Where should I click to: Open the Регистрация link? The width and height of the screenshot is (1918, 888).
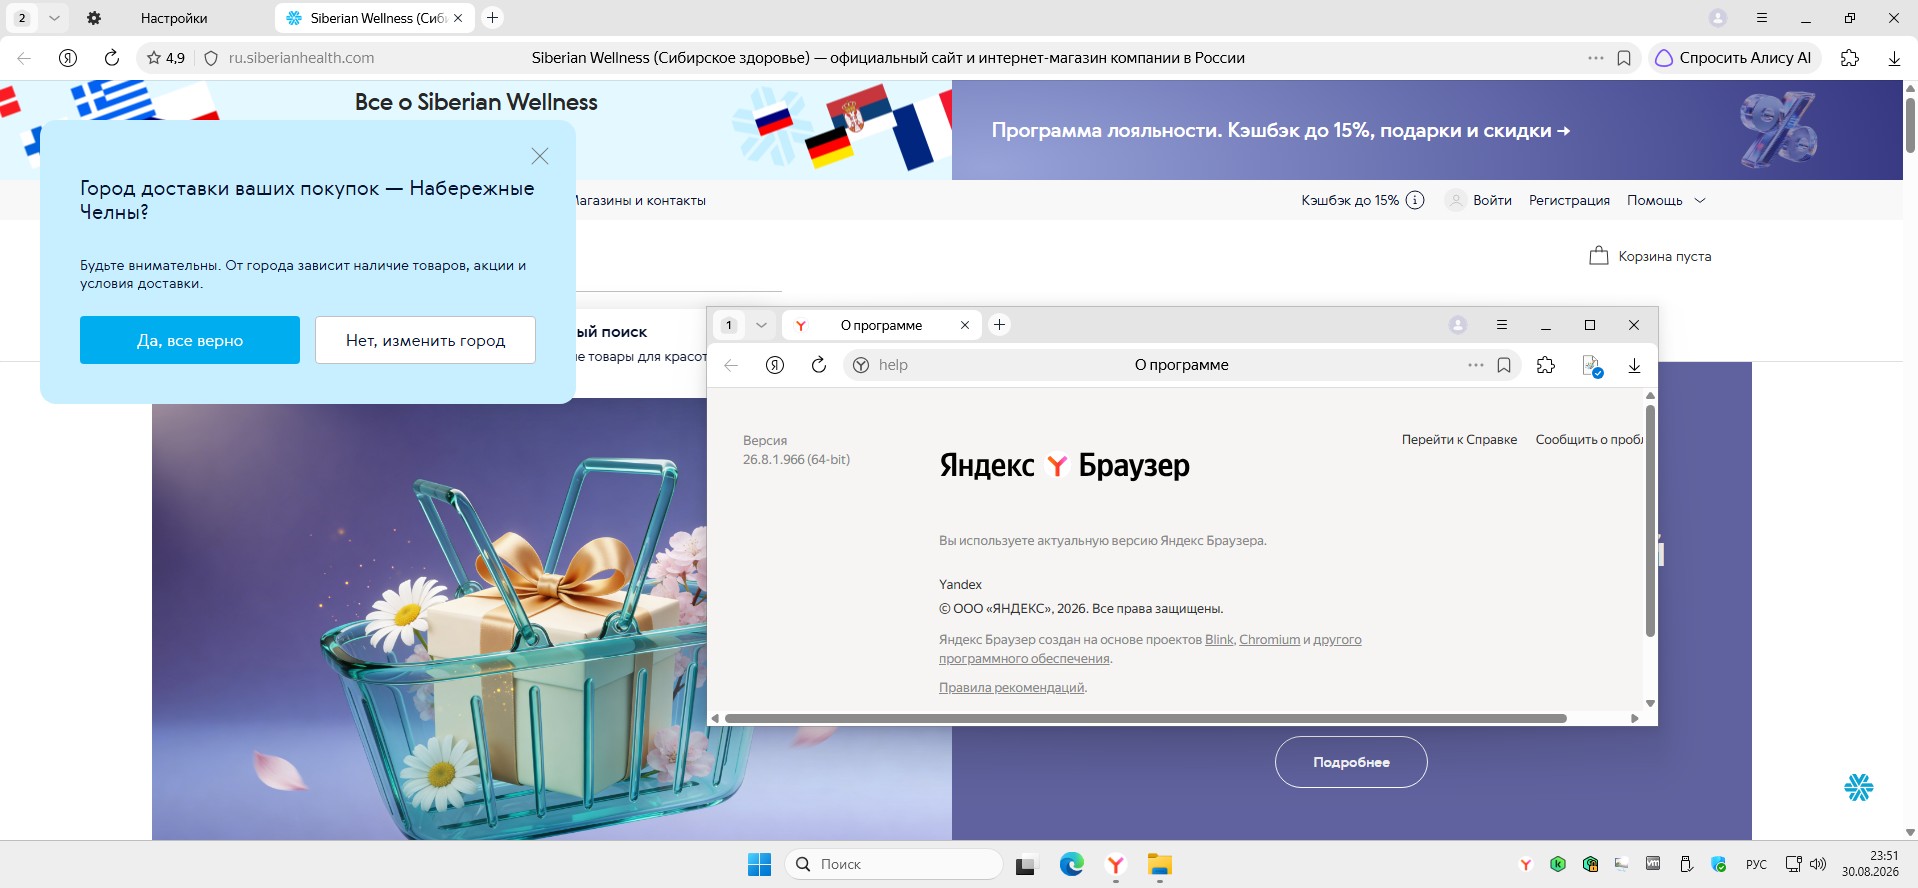[1569, 200]
